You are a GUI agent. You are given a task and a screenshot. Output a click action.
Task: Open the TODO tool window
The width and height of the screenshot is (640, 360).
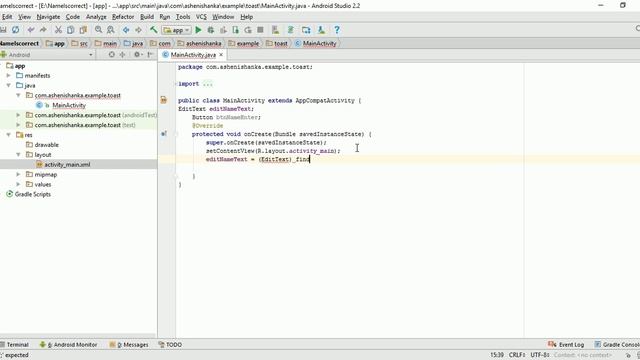170,344
